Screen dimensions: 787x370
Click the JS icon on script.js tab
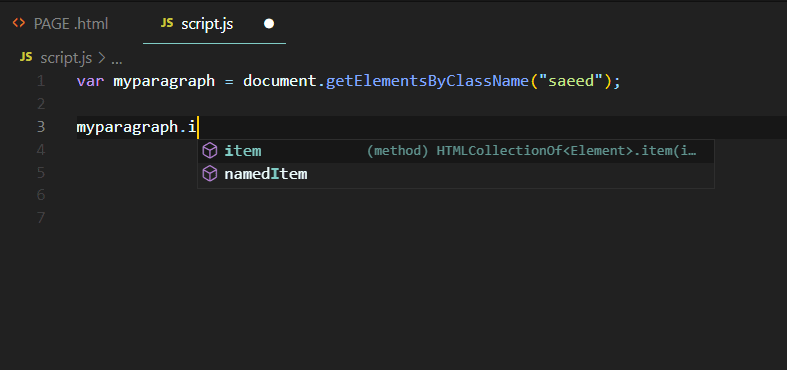(167, 23)
